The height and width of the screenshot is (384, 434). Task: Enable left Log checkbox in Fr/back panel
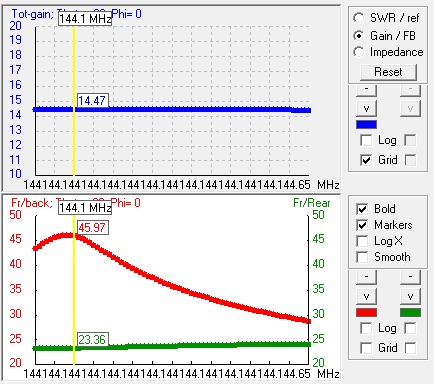tap(366, 328)
